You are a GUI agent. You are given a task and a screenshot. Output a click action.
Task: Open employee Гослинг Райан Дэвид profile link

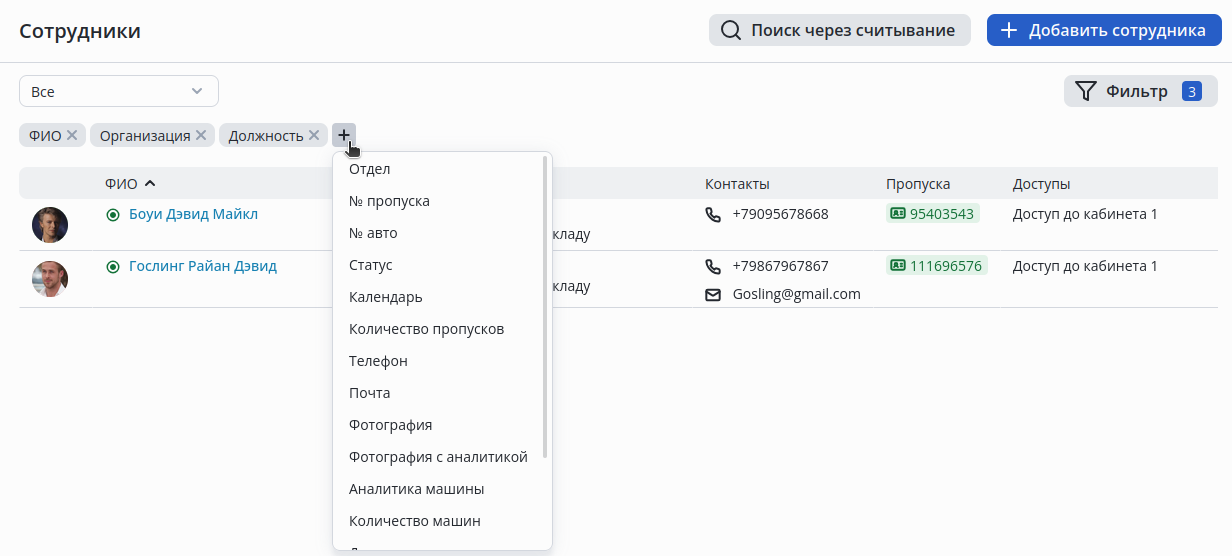coord(203,266)
